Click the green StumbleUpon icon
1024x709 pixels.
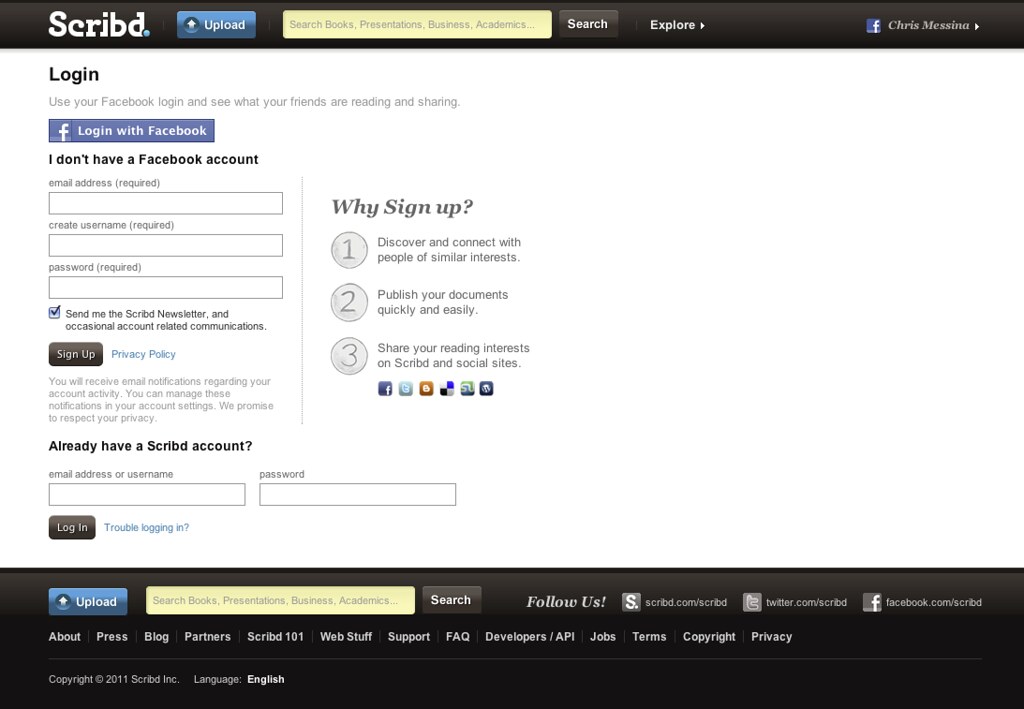(x=467, y=389)
